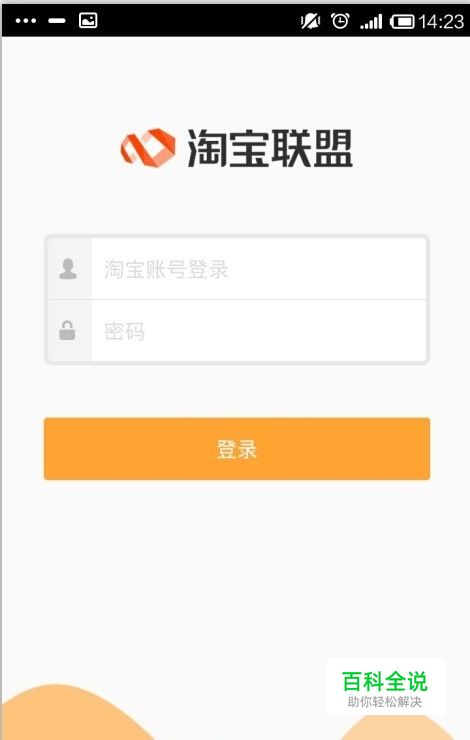Tap the muted vibrate icon in status bar
Viewport: 470px width, 740px height.
pyautogui.click(x=310, y=21)
